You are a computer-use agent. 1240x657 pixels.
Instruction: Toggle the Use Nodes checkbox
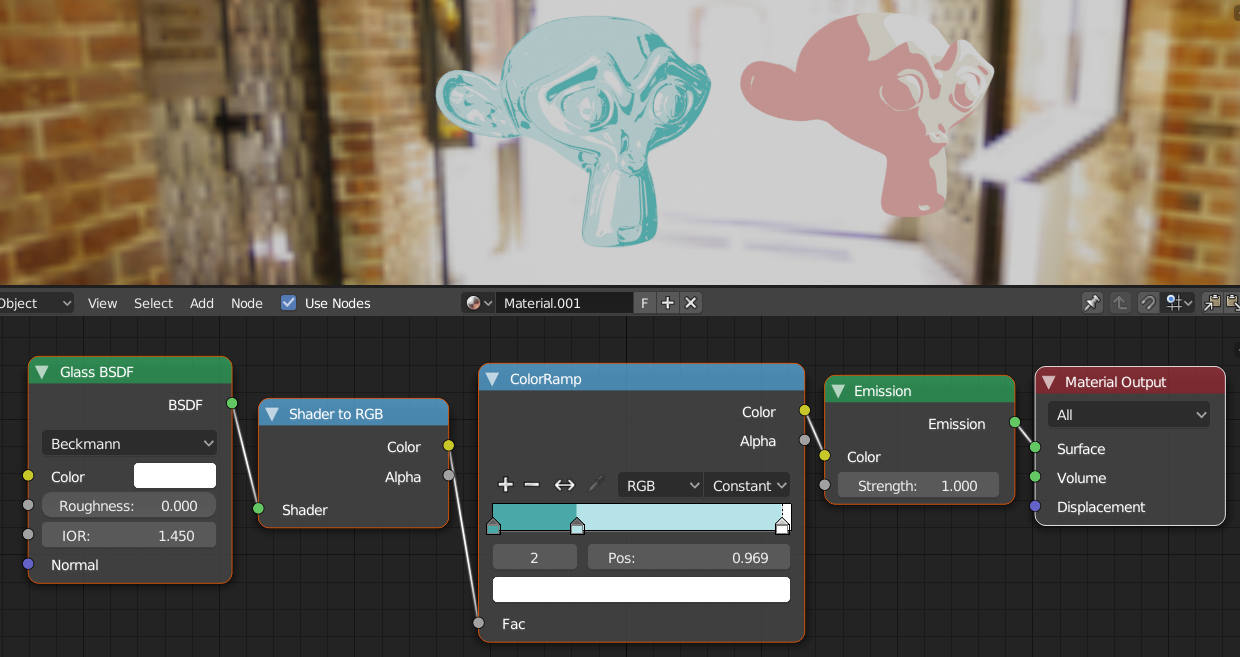click(289, 302)
